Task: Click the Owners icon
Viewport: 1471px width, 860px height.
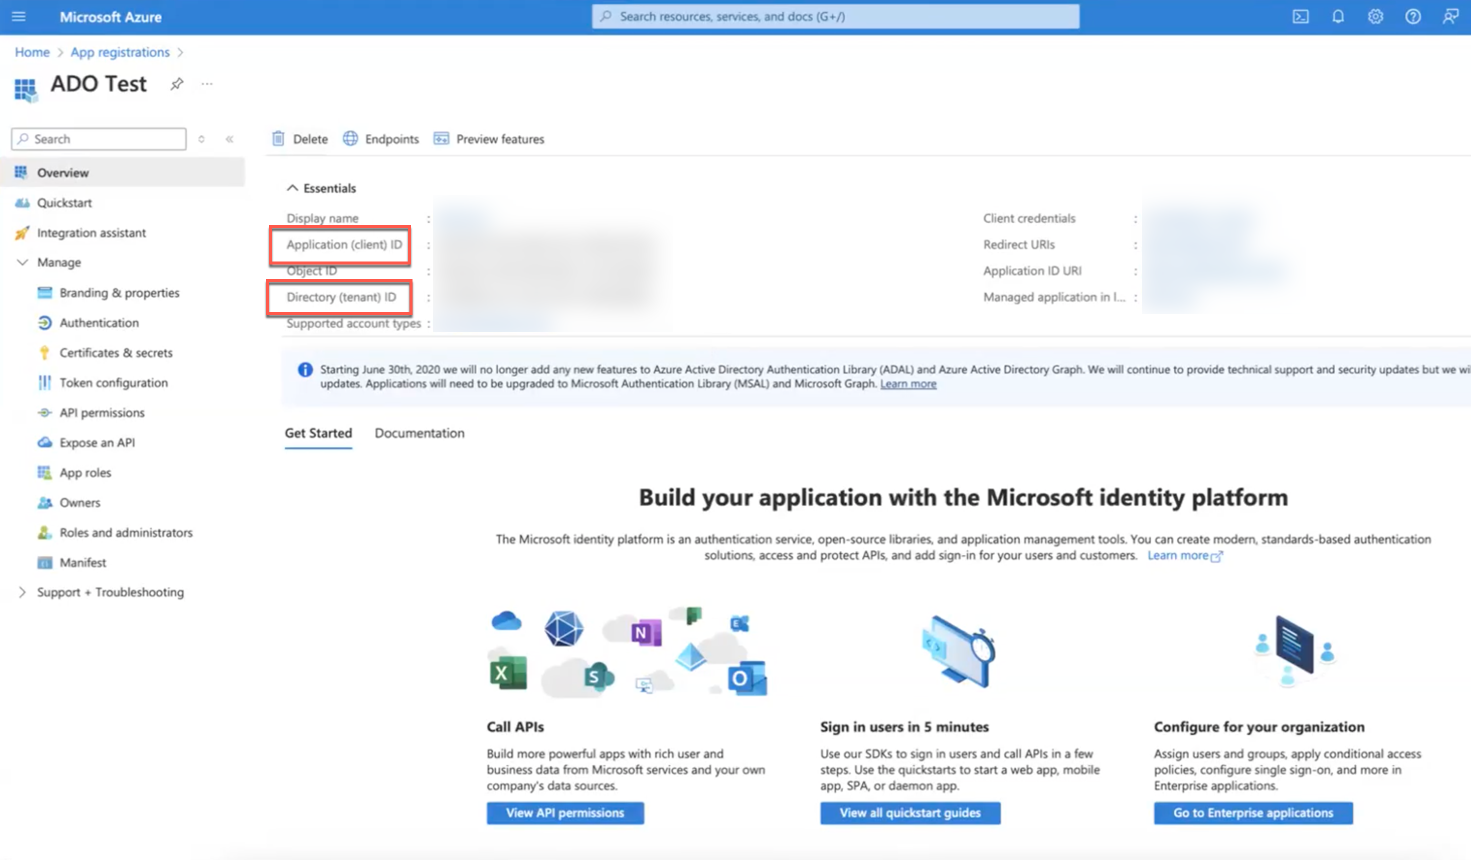Action: pos(44,503)
